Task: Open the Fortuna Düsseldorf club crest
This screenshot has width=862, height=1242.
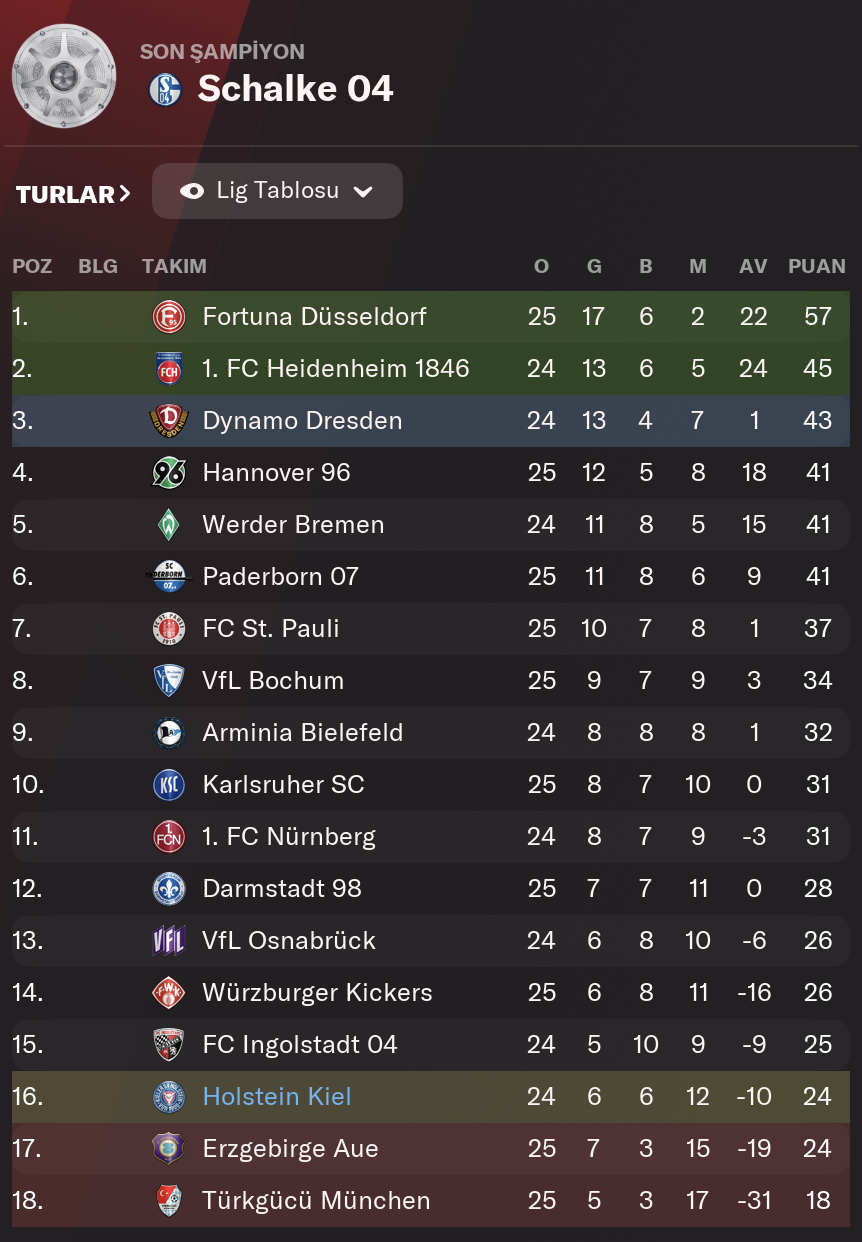Action: [169, 317]
